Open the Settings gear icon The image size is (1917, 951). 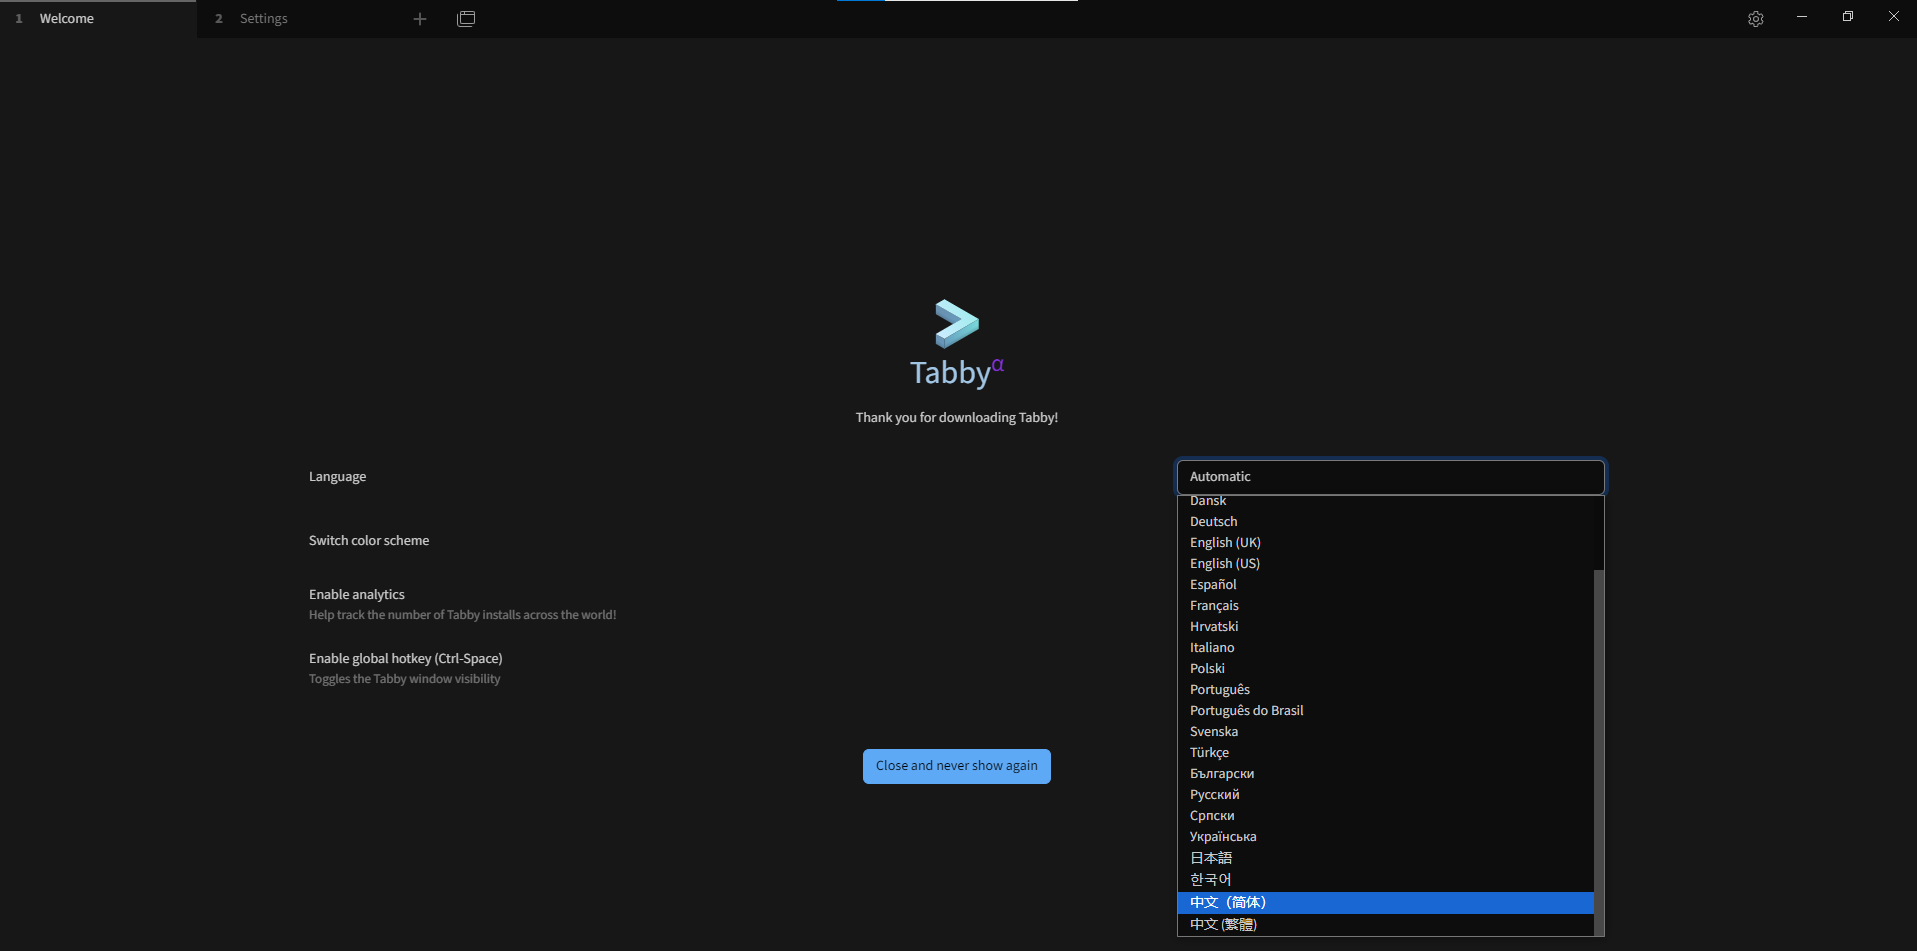(x=1755, y=19)
